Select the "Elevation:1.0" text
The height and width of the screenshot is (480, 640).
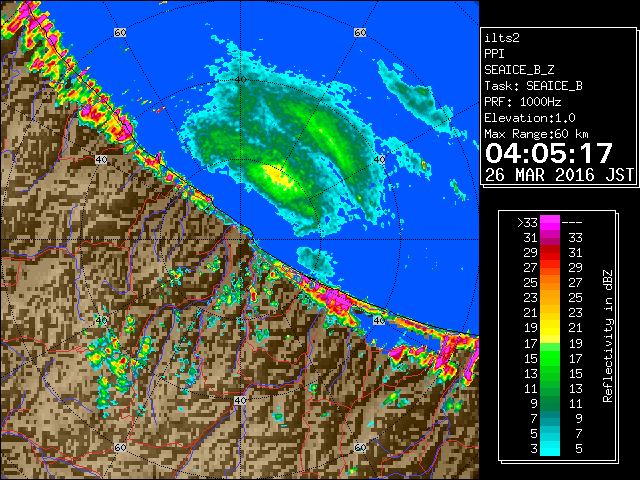click(x=530, y=118)
